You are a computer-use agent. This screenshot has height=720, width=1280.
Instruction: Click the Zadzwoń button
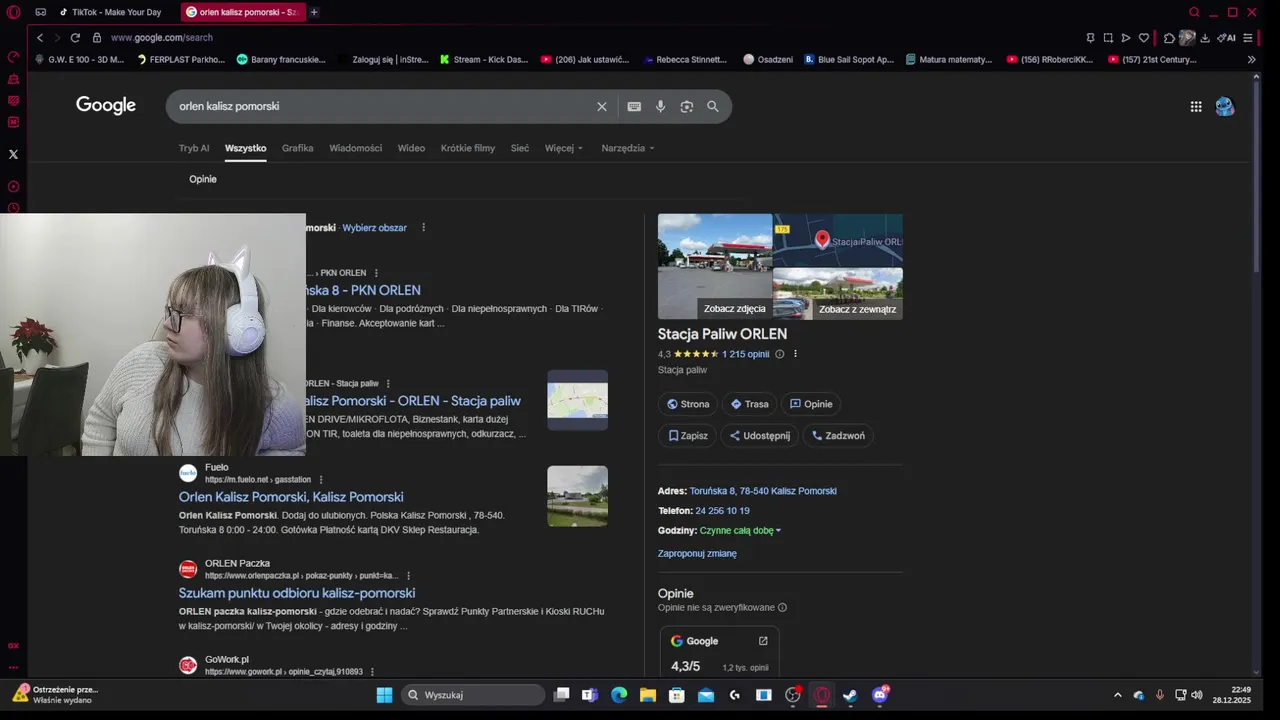pyautogui.click(x=838, y=435)
